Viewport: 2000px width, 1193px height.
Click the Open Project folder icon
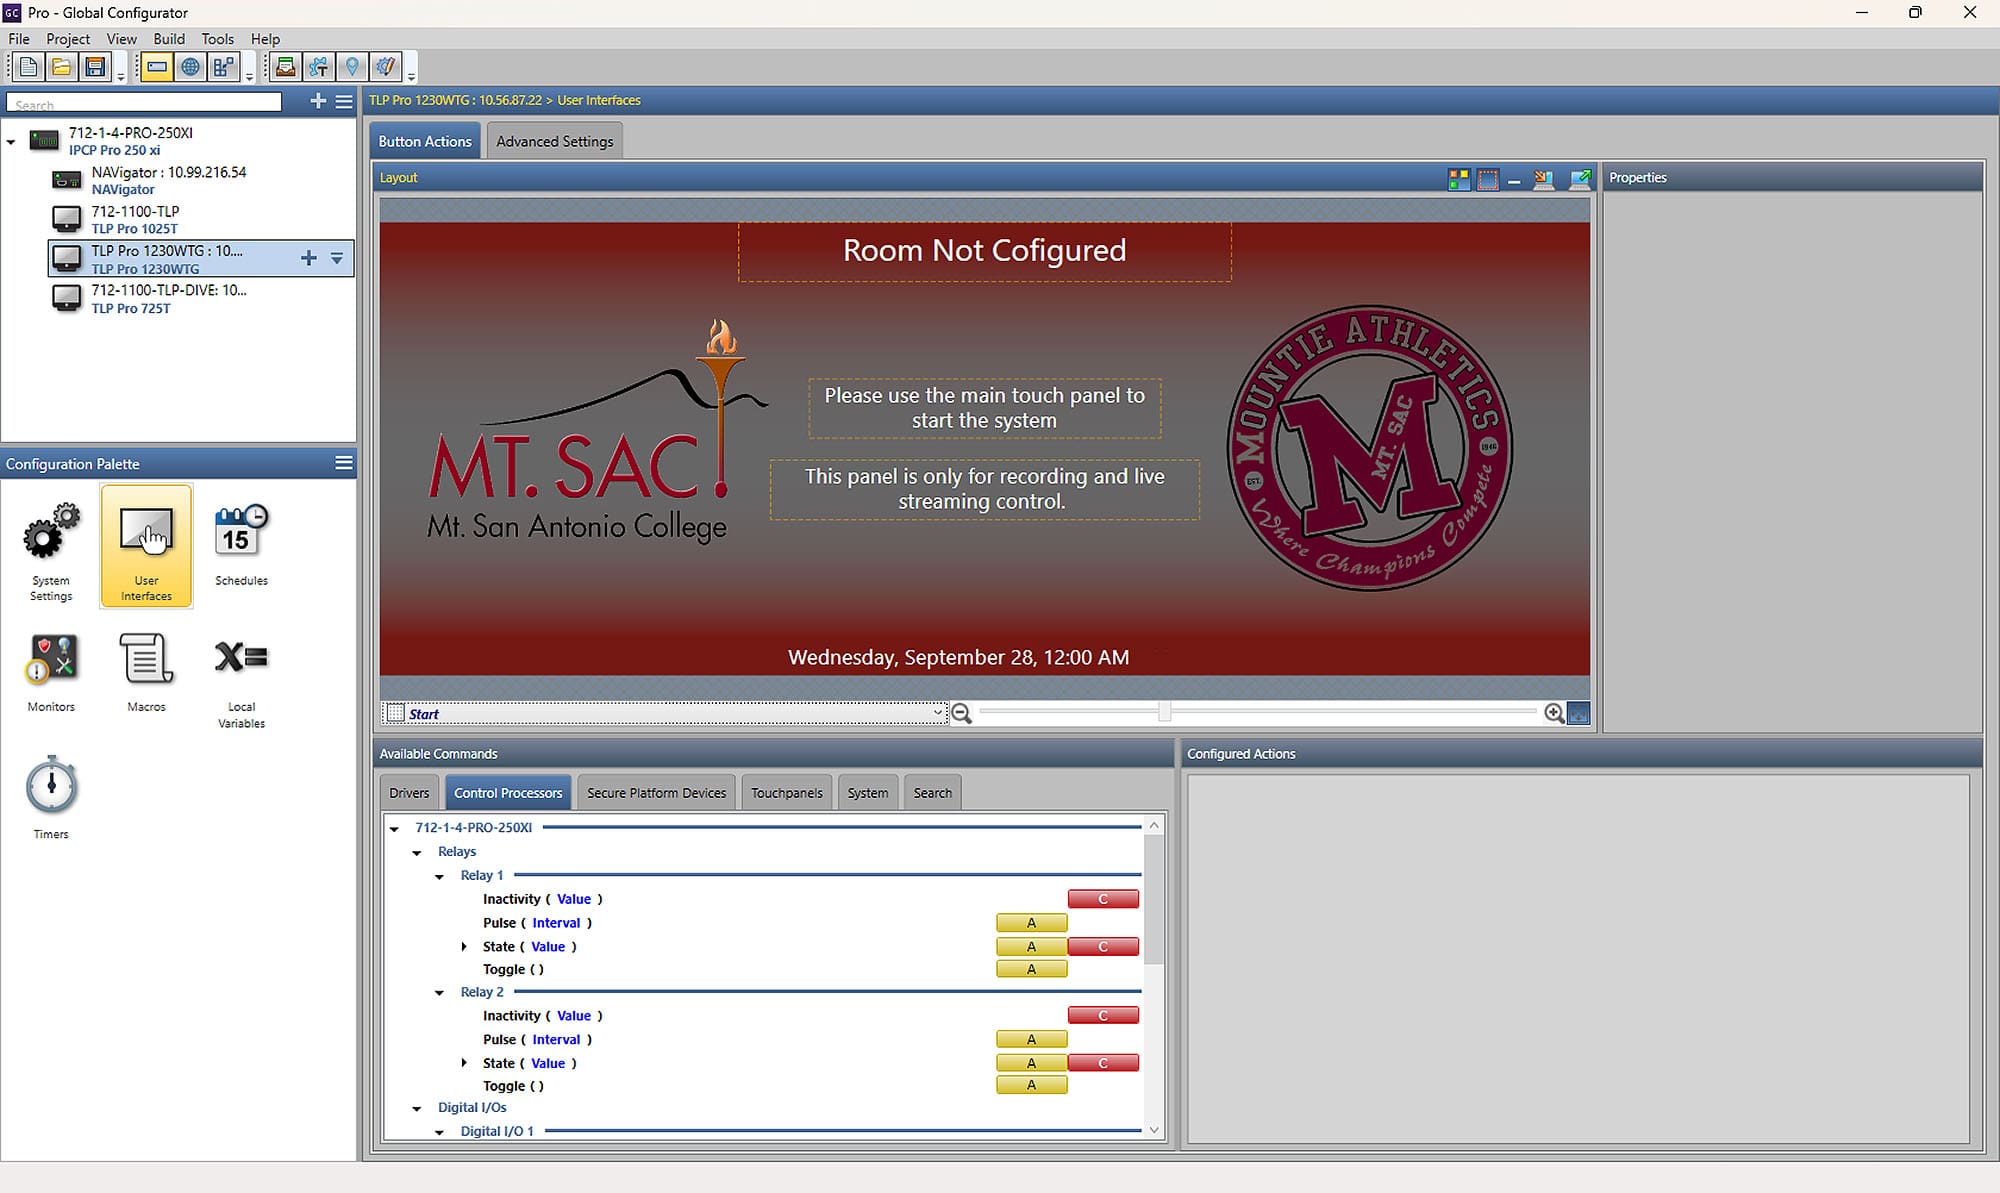point(61,68)
